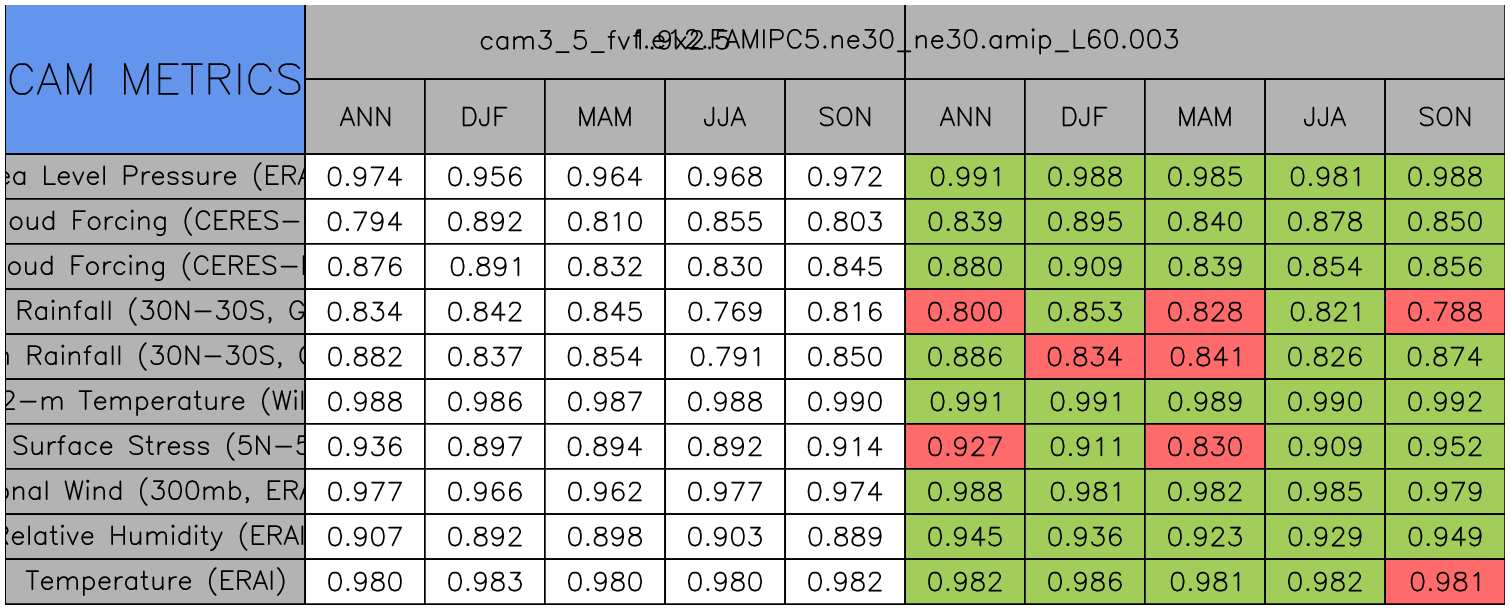
Task: Select the cell with value 0.769
Action: pyautogui.click(x=725, y=312)
